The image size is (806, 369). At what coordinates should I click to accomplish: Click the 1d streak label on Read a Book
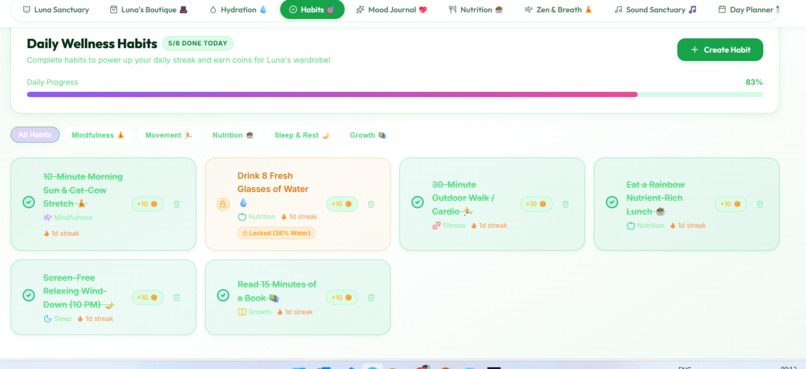[x=295, y=312]
